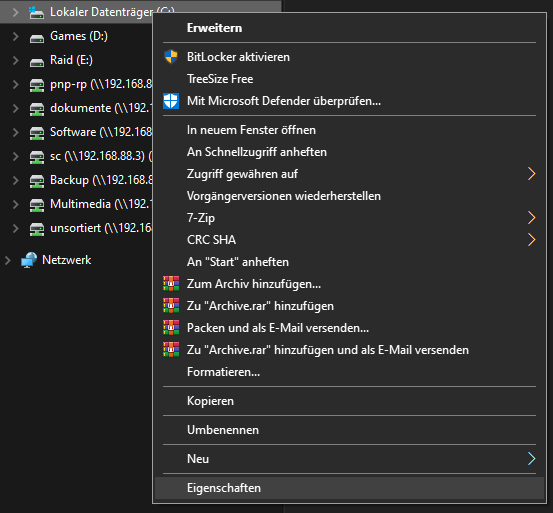This screenshot has height=513, width=553.
Task: Click the Backup network drive icon
Action: [37, 181]
